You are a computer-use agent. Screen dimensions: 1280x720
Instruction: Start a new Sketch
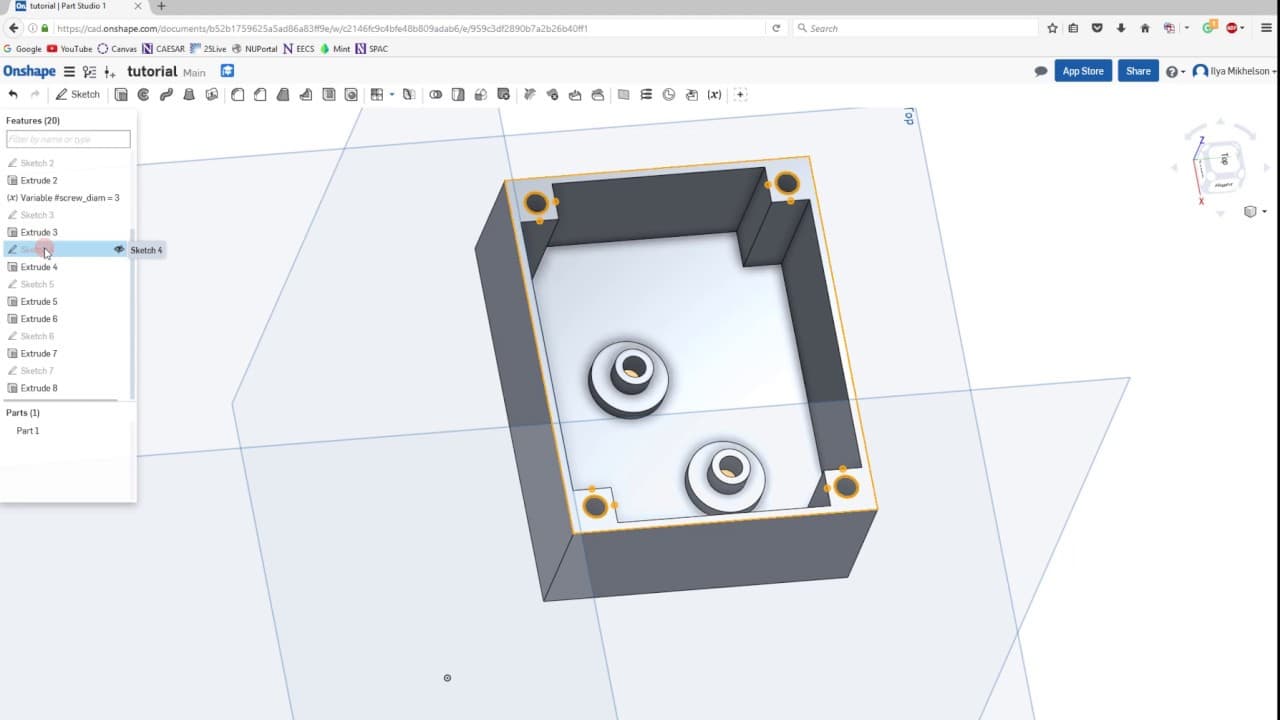tap(77, 95)
